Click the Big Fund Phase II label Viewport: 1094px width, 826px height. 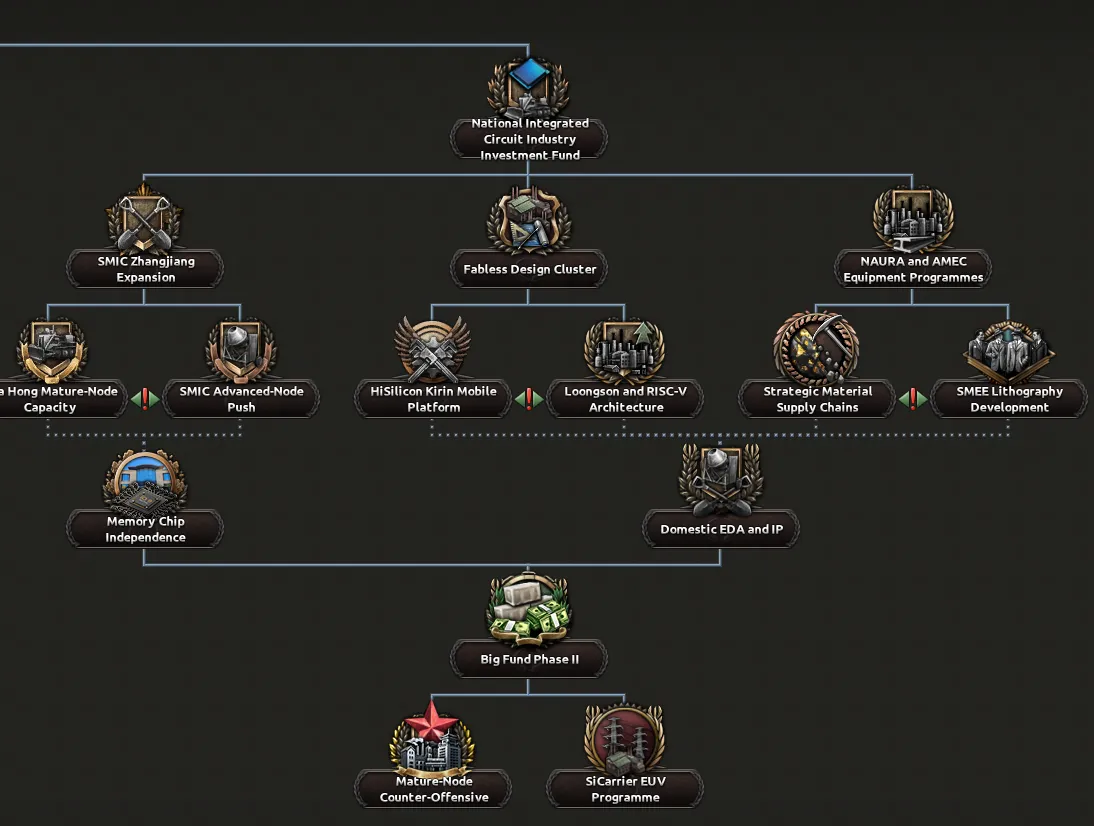pos(529,659)
